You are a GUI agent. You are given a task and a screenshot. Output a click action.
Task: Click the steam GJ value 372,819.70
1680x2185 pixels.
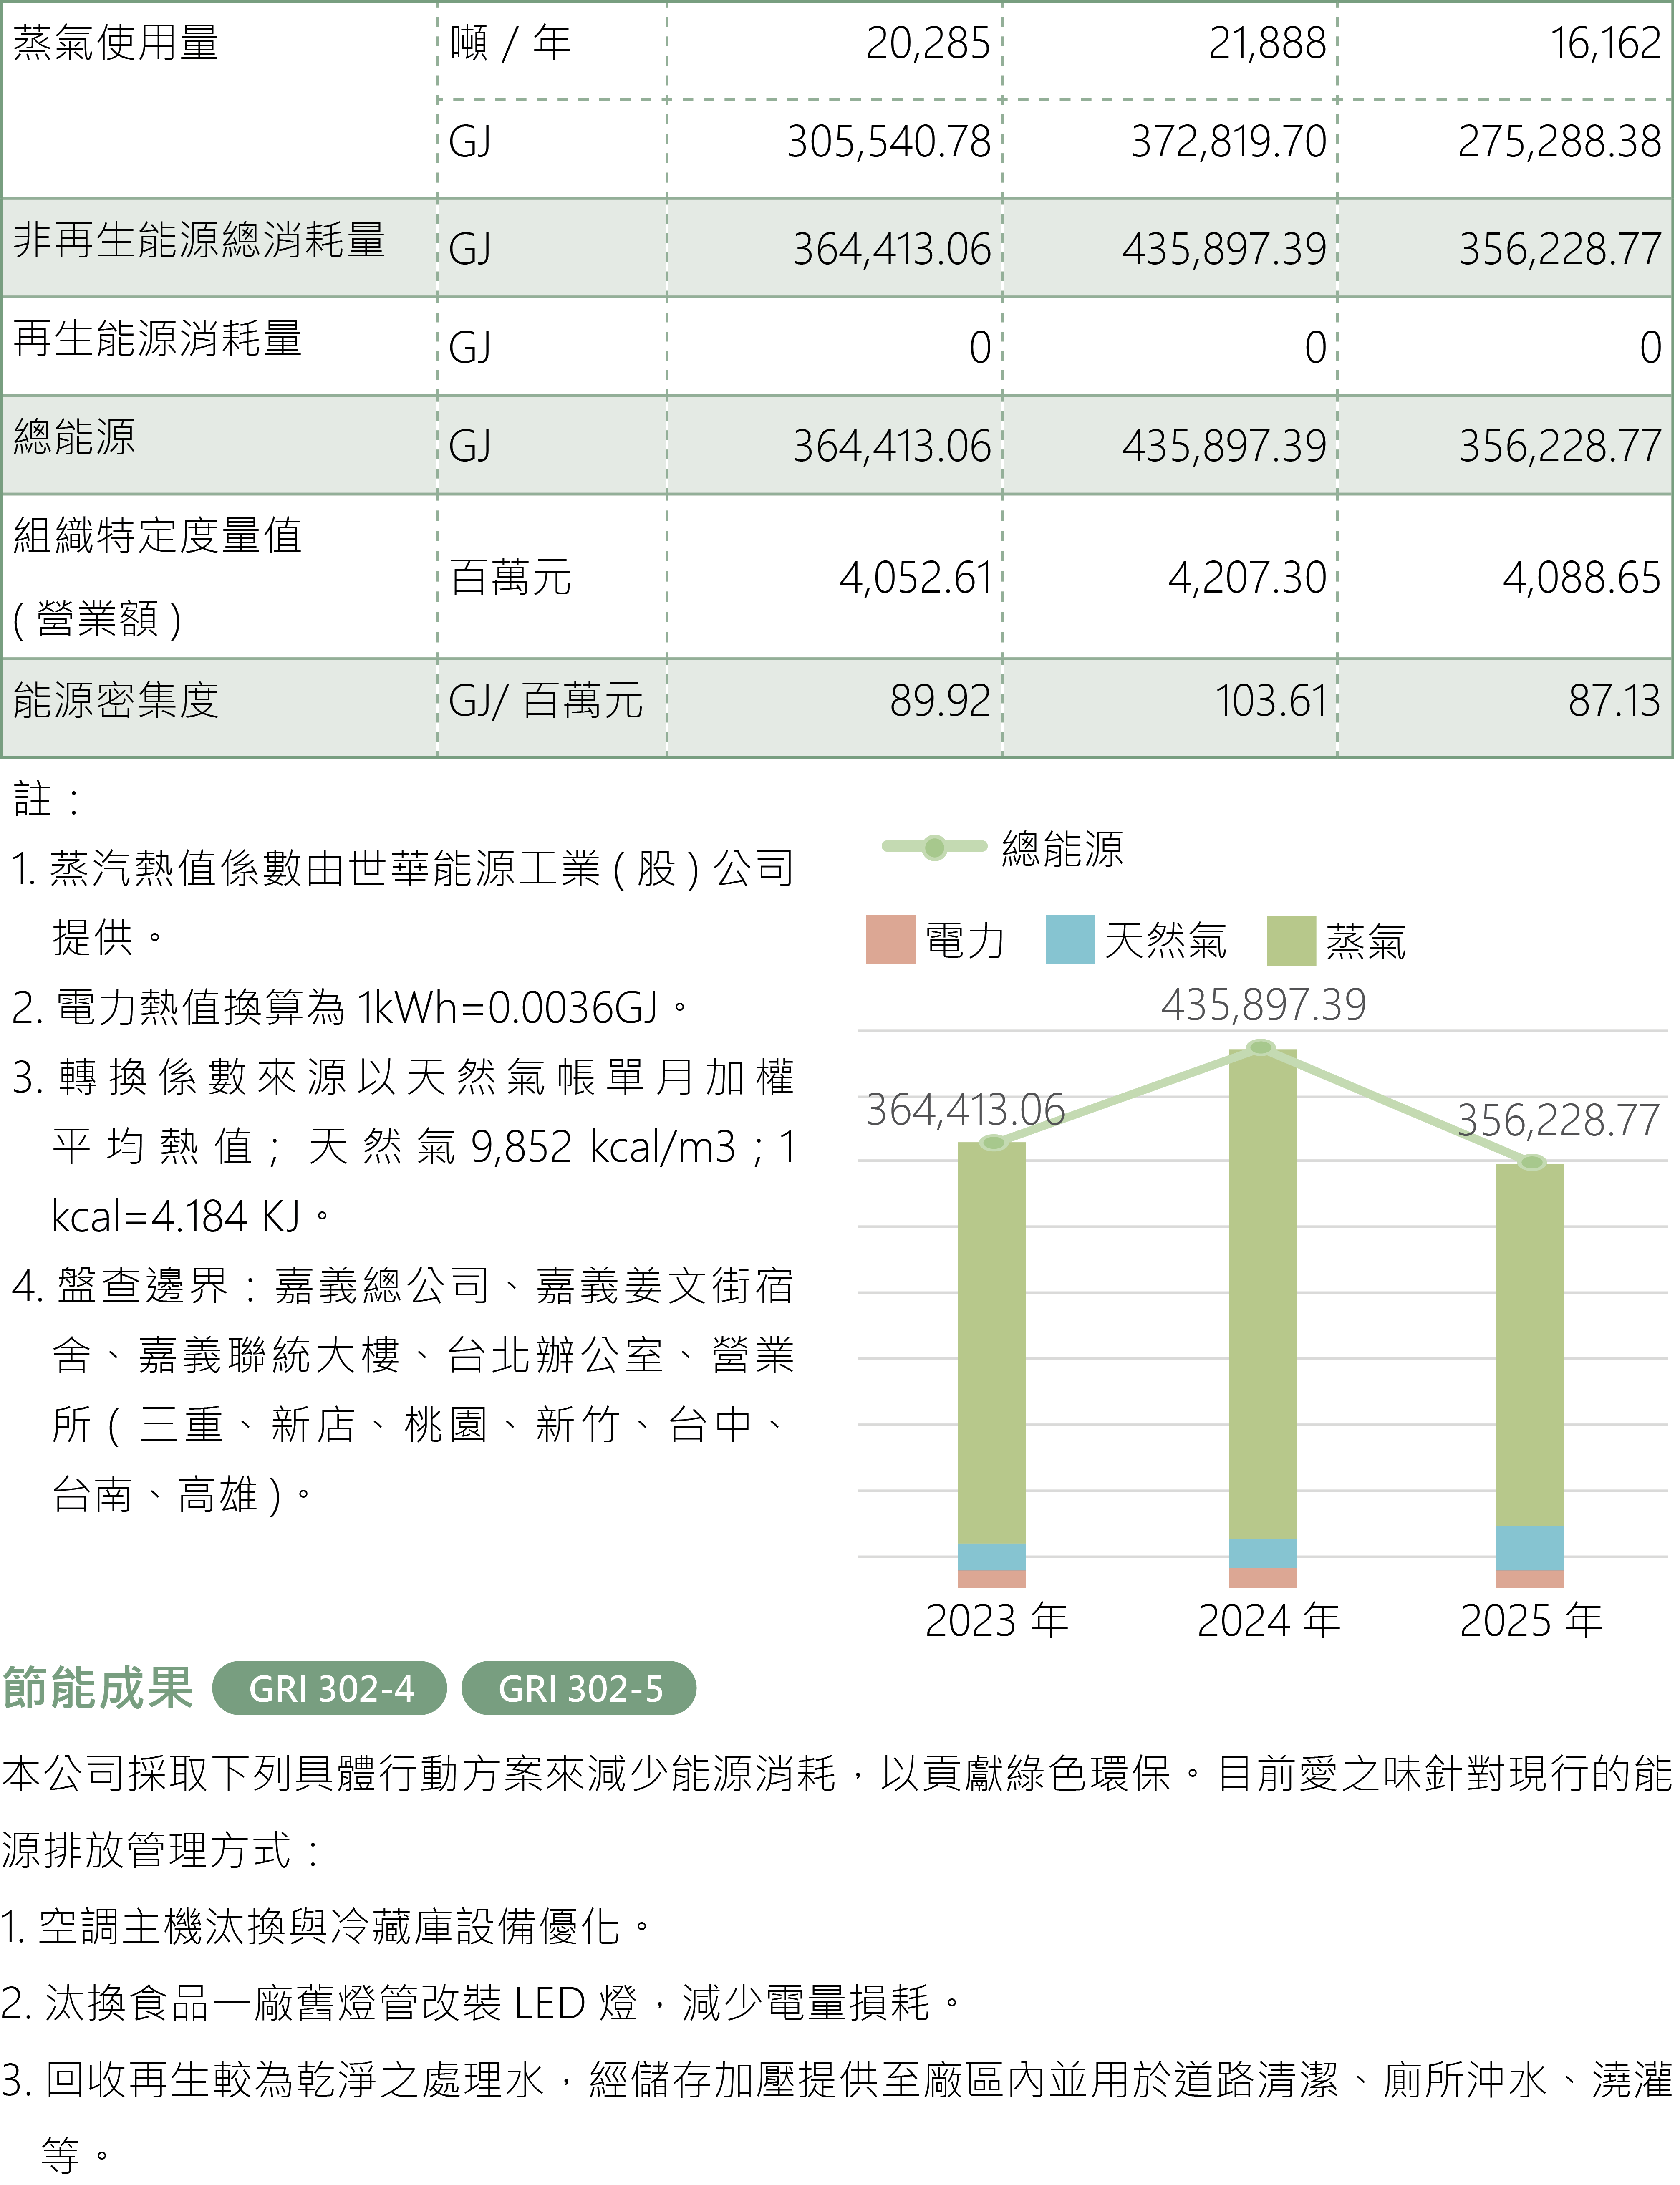(x=1229, y=142)
